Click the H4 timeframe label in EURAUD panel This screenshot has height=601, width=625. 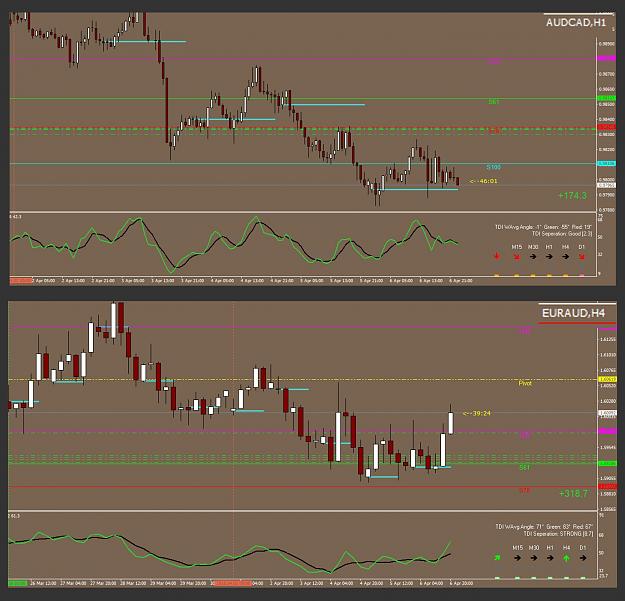tap(566, 548)
